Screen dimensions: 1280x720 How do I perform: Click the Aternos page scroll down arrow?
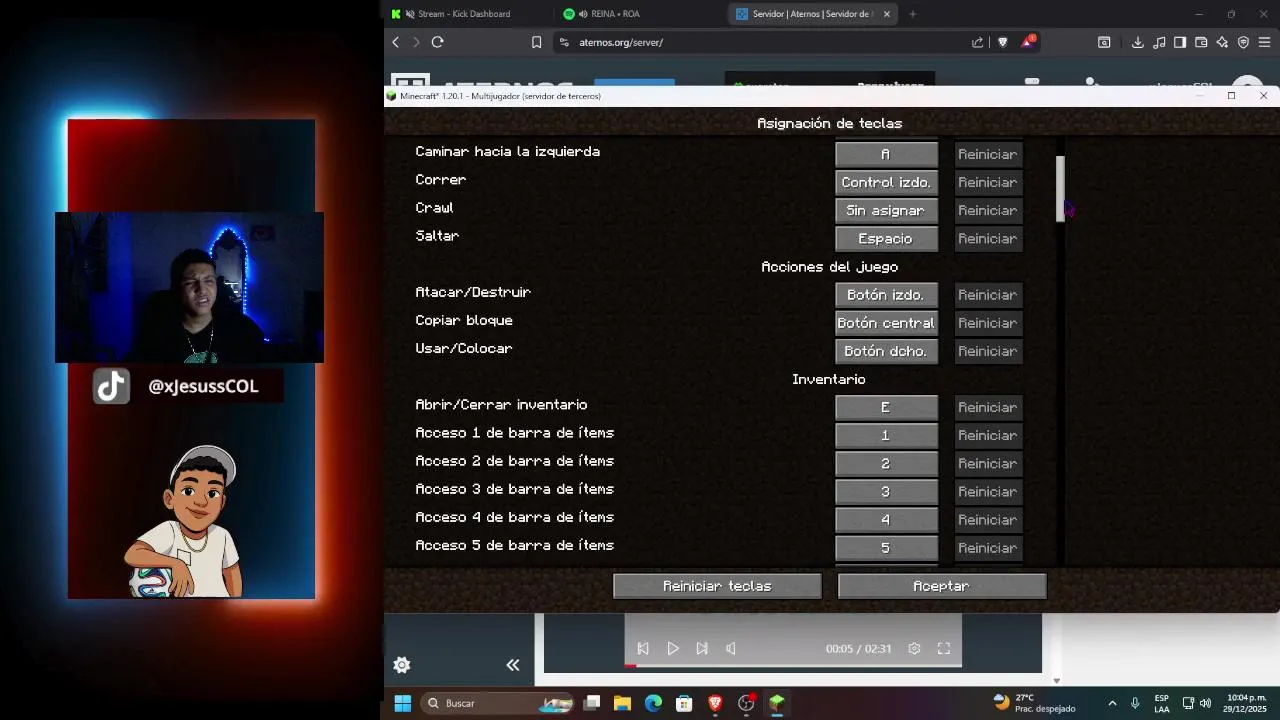point(1056,681)
